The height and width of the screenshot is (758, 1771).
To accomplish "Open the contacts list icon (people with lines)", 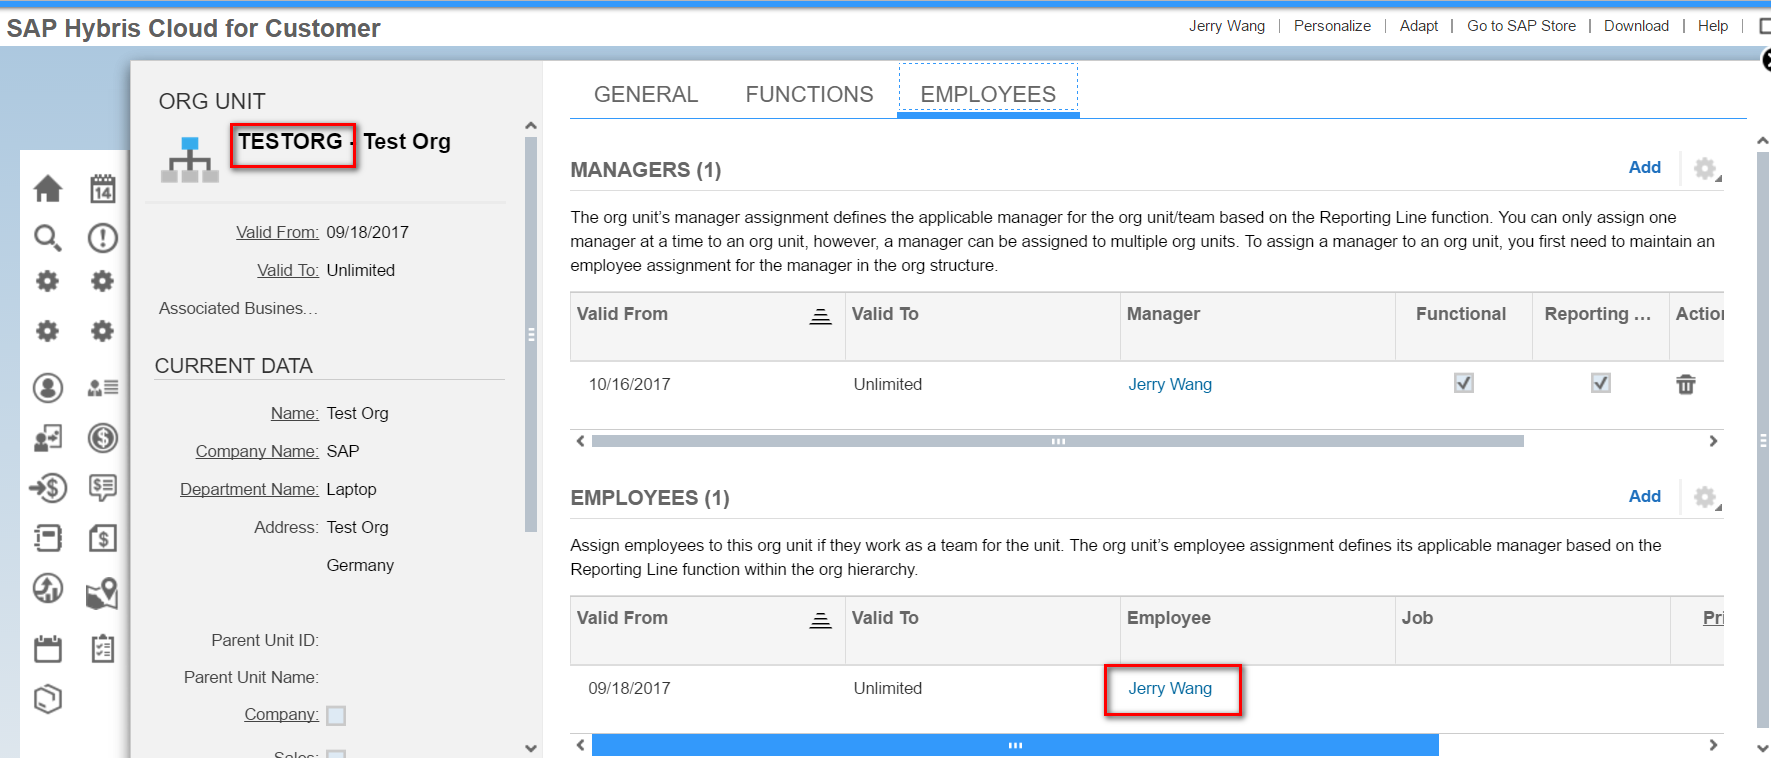I will pos(102,388).
